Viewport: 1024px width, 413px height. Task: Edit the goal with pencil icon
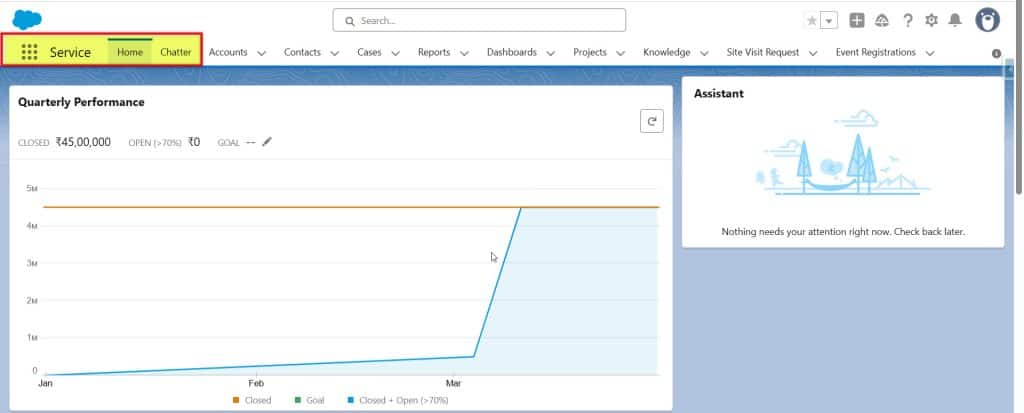pyautogui.click(x=266, y=142)
